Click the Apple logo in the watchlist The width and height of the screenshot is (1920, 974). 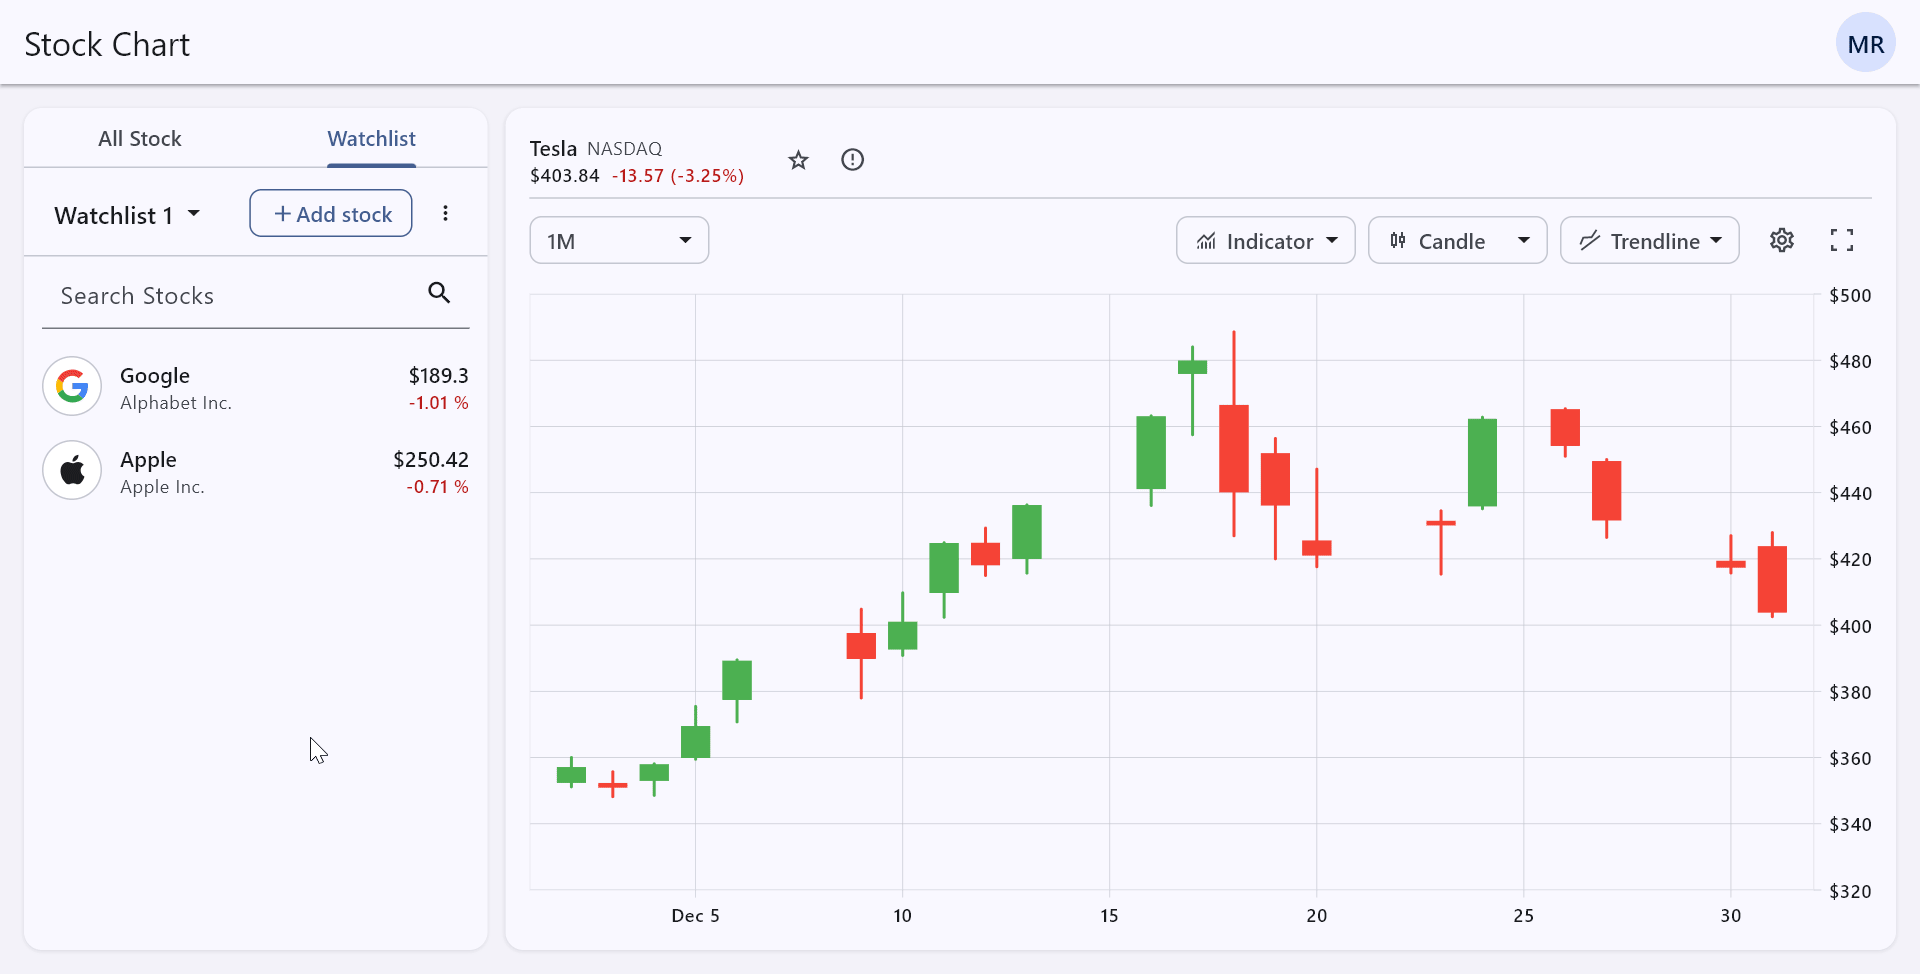71,470
